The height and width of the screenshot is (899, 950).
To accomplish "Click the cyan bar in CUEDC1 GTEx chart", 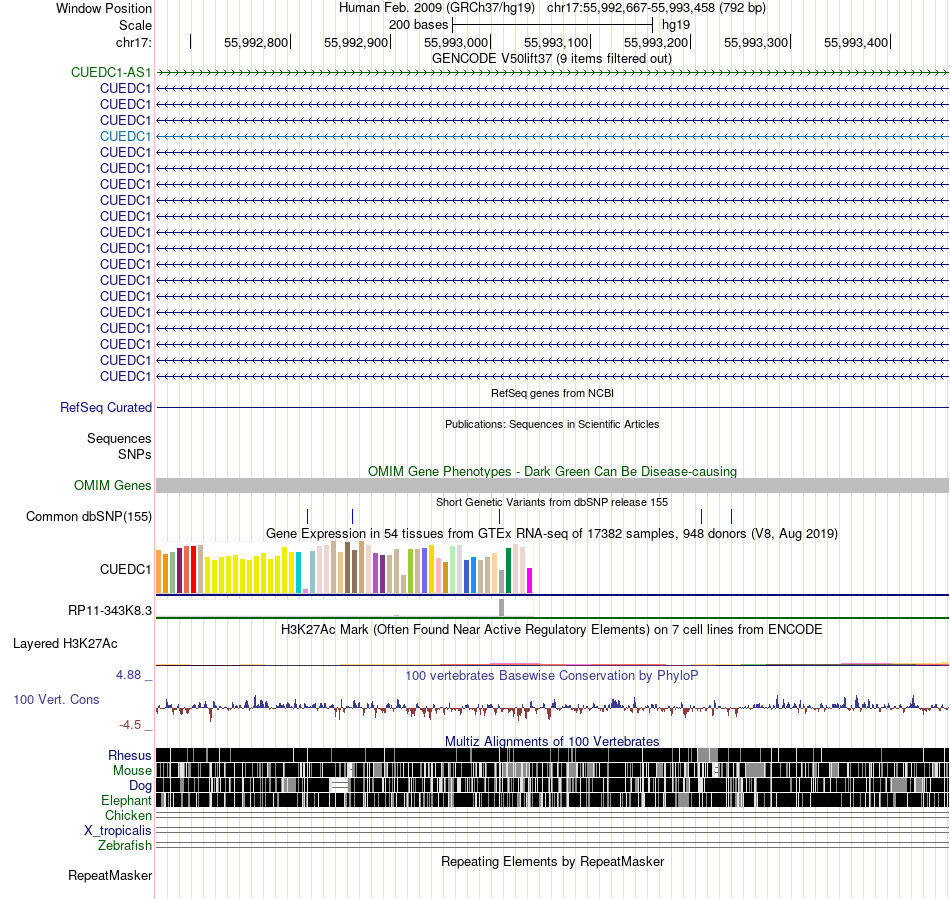I will click(299, 572).
